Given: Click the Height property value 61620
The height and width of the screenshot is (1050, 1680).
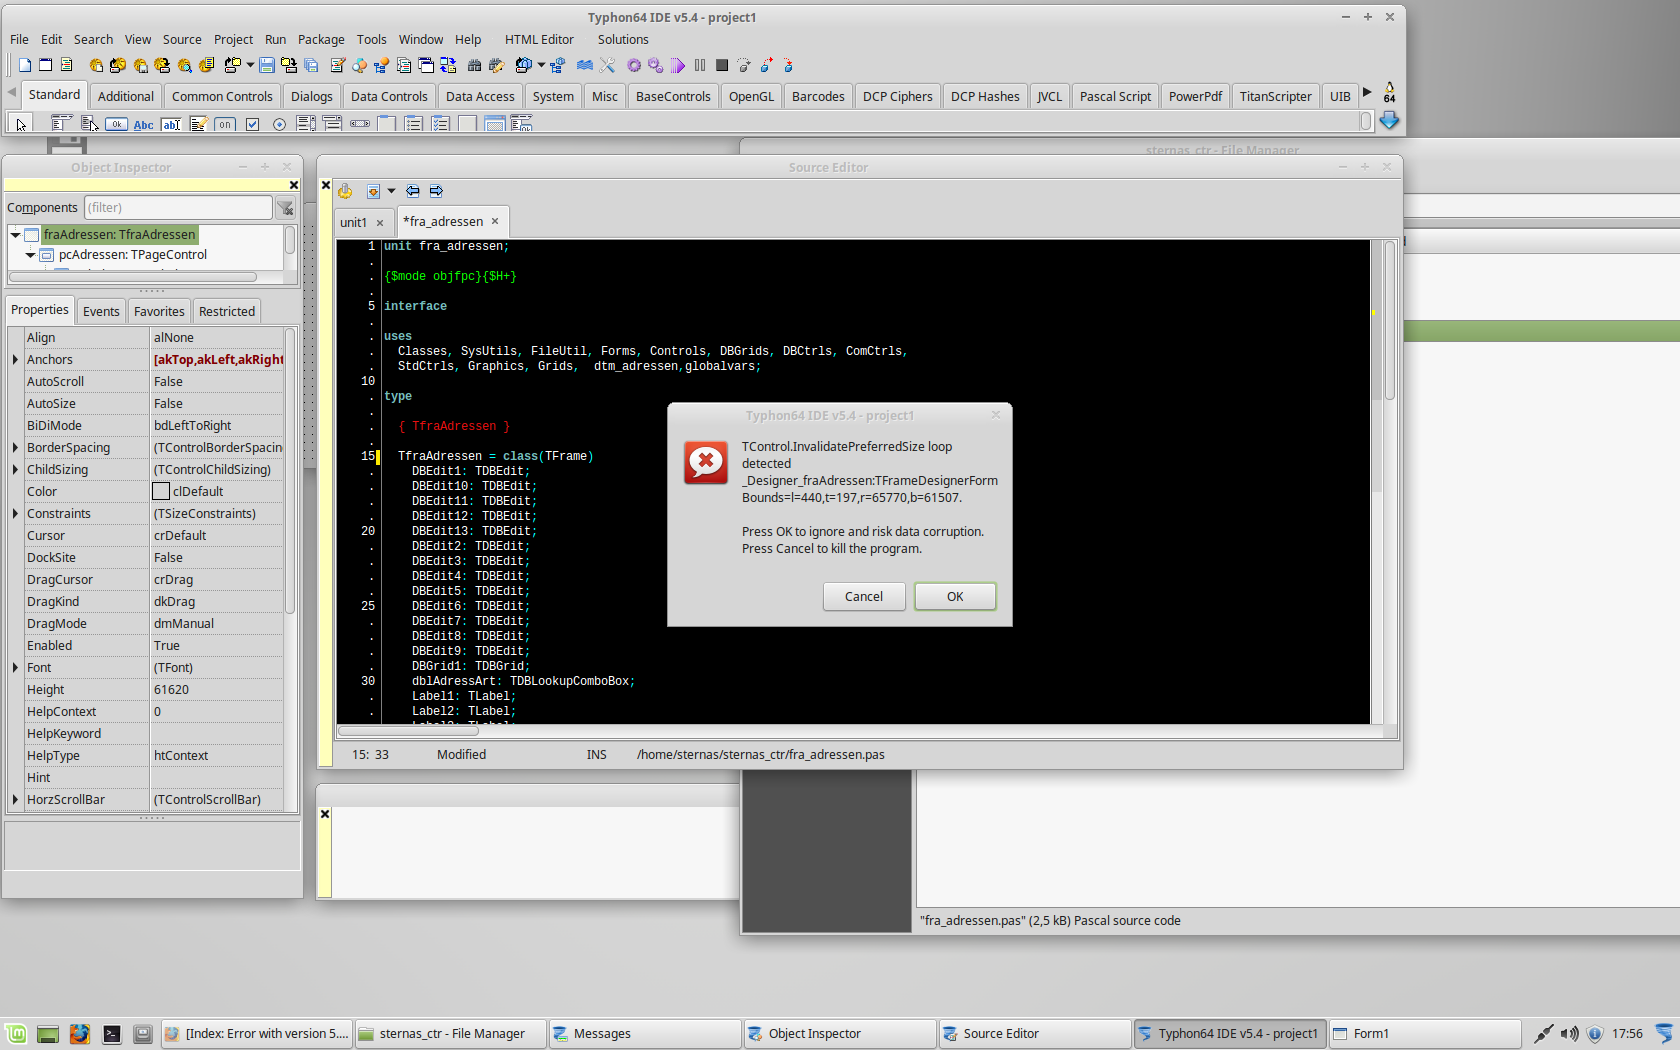Looking at the screenshot, I should 217,690.
